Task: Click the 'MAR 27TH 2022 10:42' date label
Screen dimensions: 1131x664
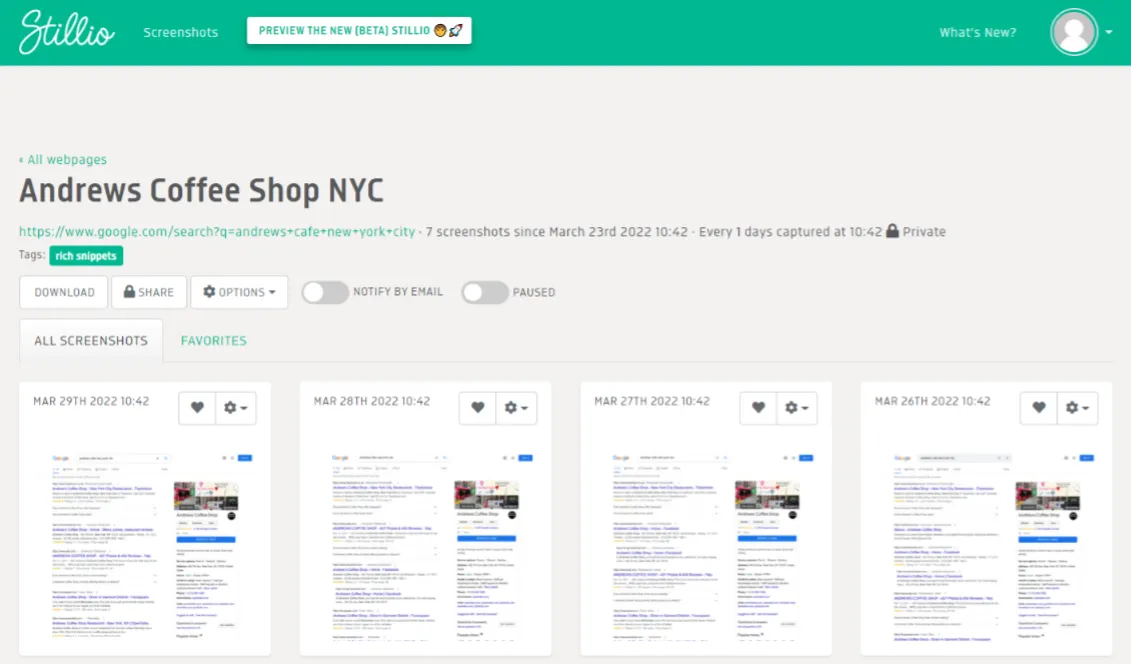Action: coord(652,401)
